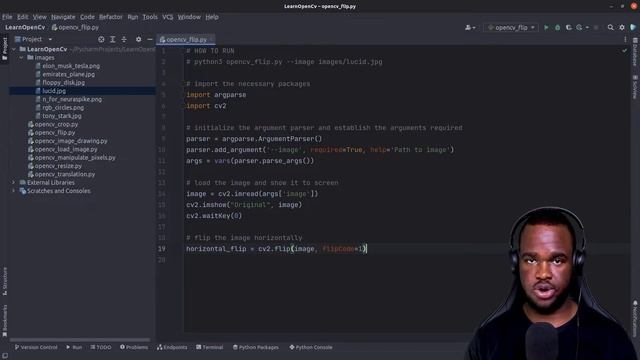
Task: Open Run tool window at bottom
Action: click(x=74, y=347)
